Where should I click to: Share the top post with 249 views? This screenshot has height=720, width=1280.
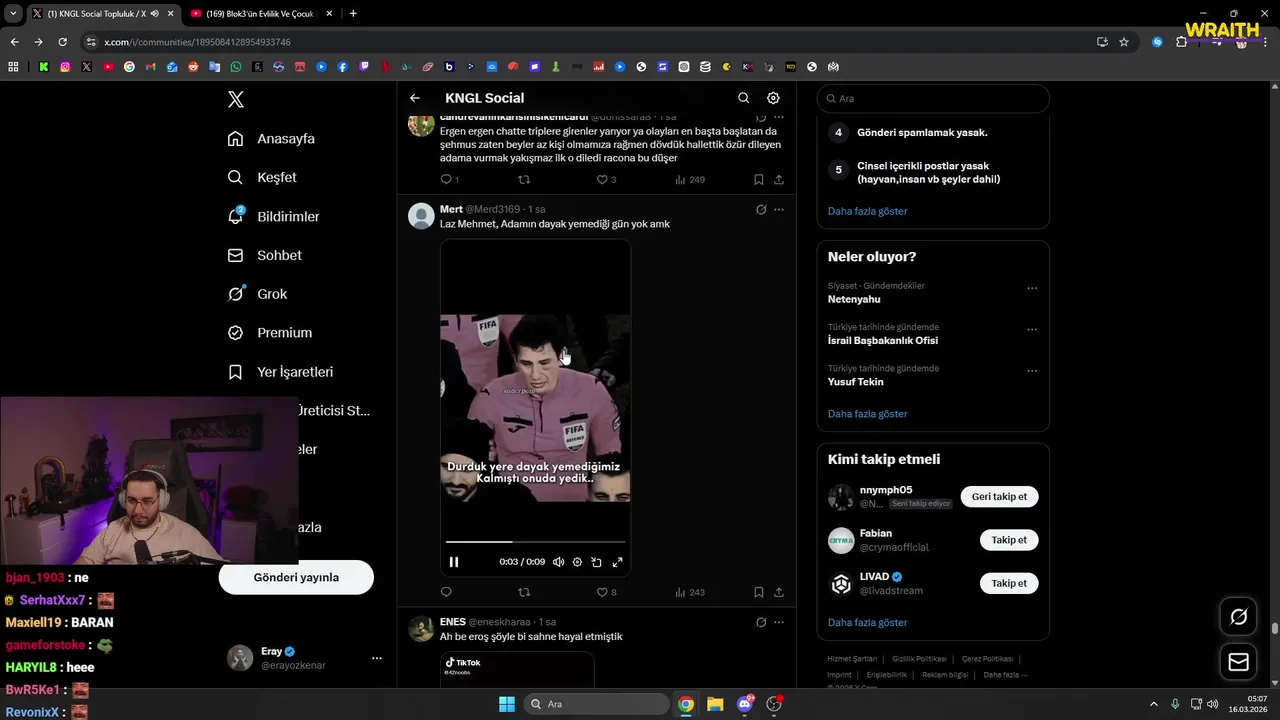(779, 180)
